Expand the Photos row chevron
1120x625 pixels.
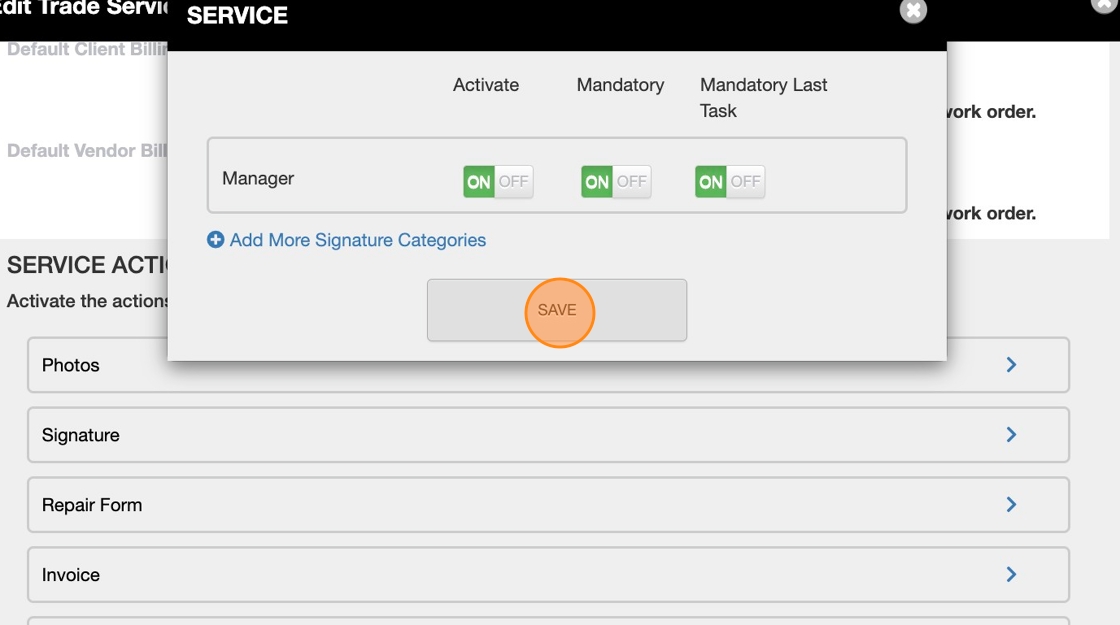click(1011, 365)
